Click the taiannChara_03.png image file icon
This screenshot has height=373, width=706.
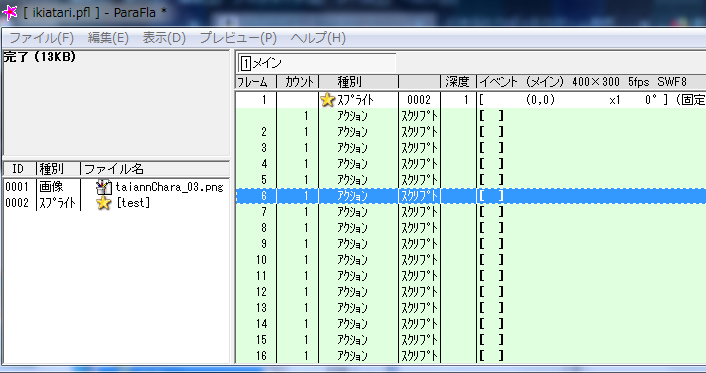click(x=104, y=187)
